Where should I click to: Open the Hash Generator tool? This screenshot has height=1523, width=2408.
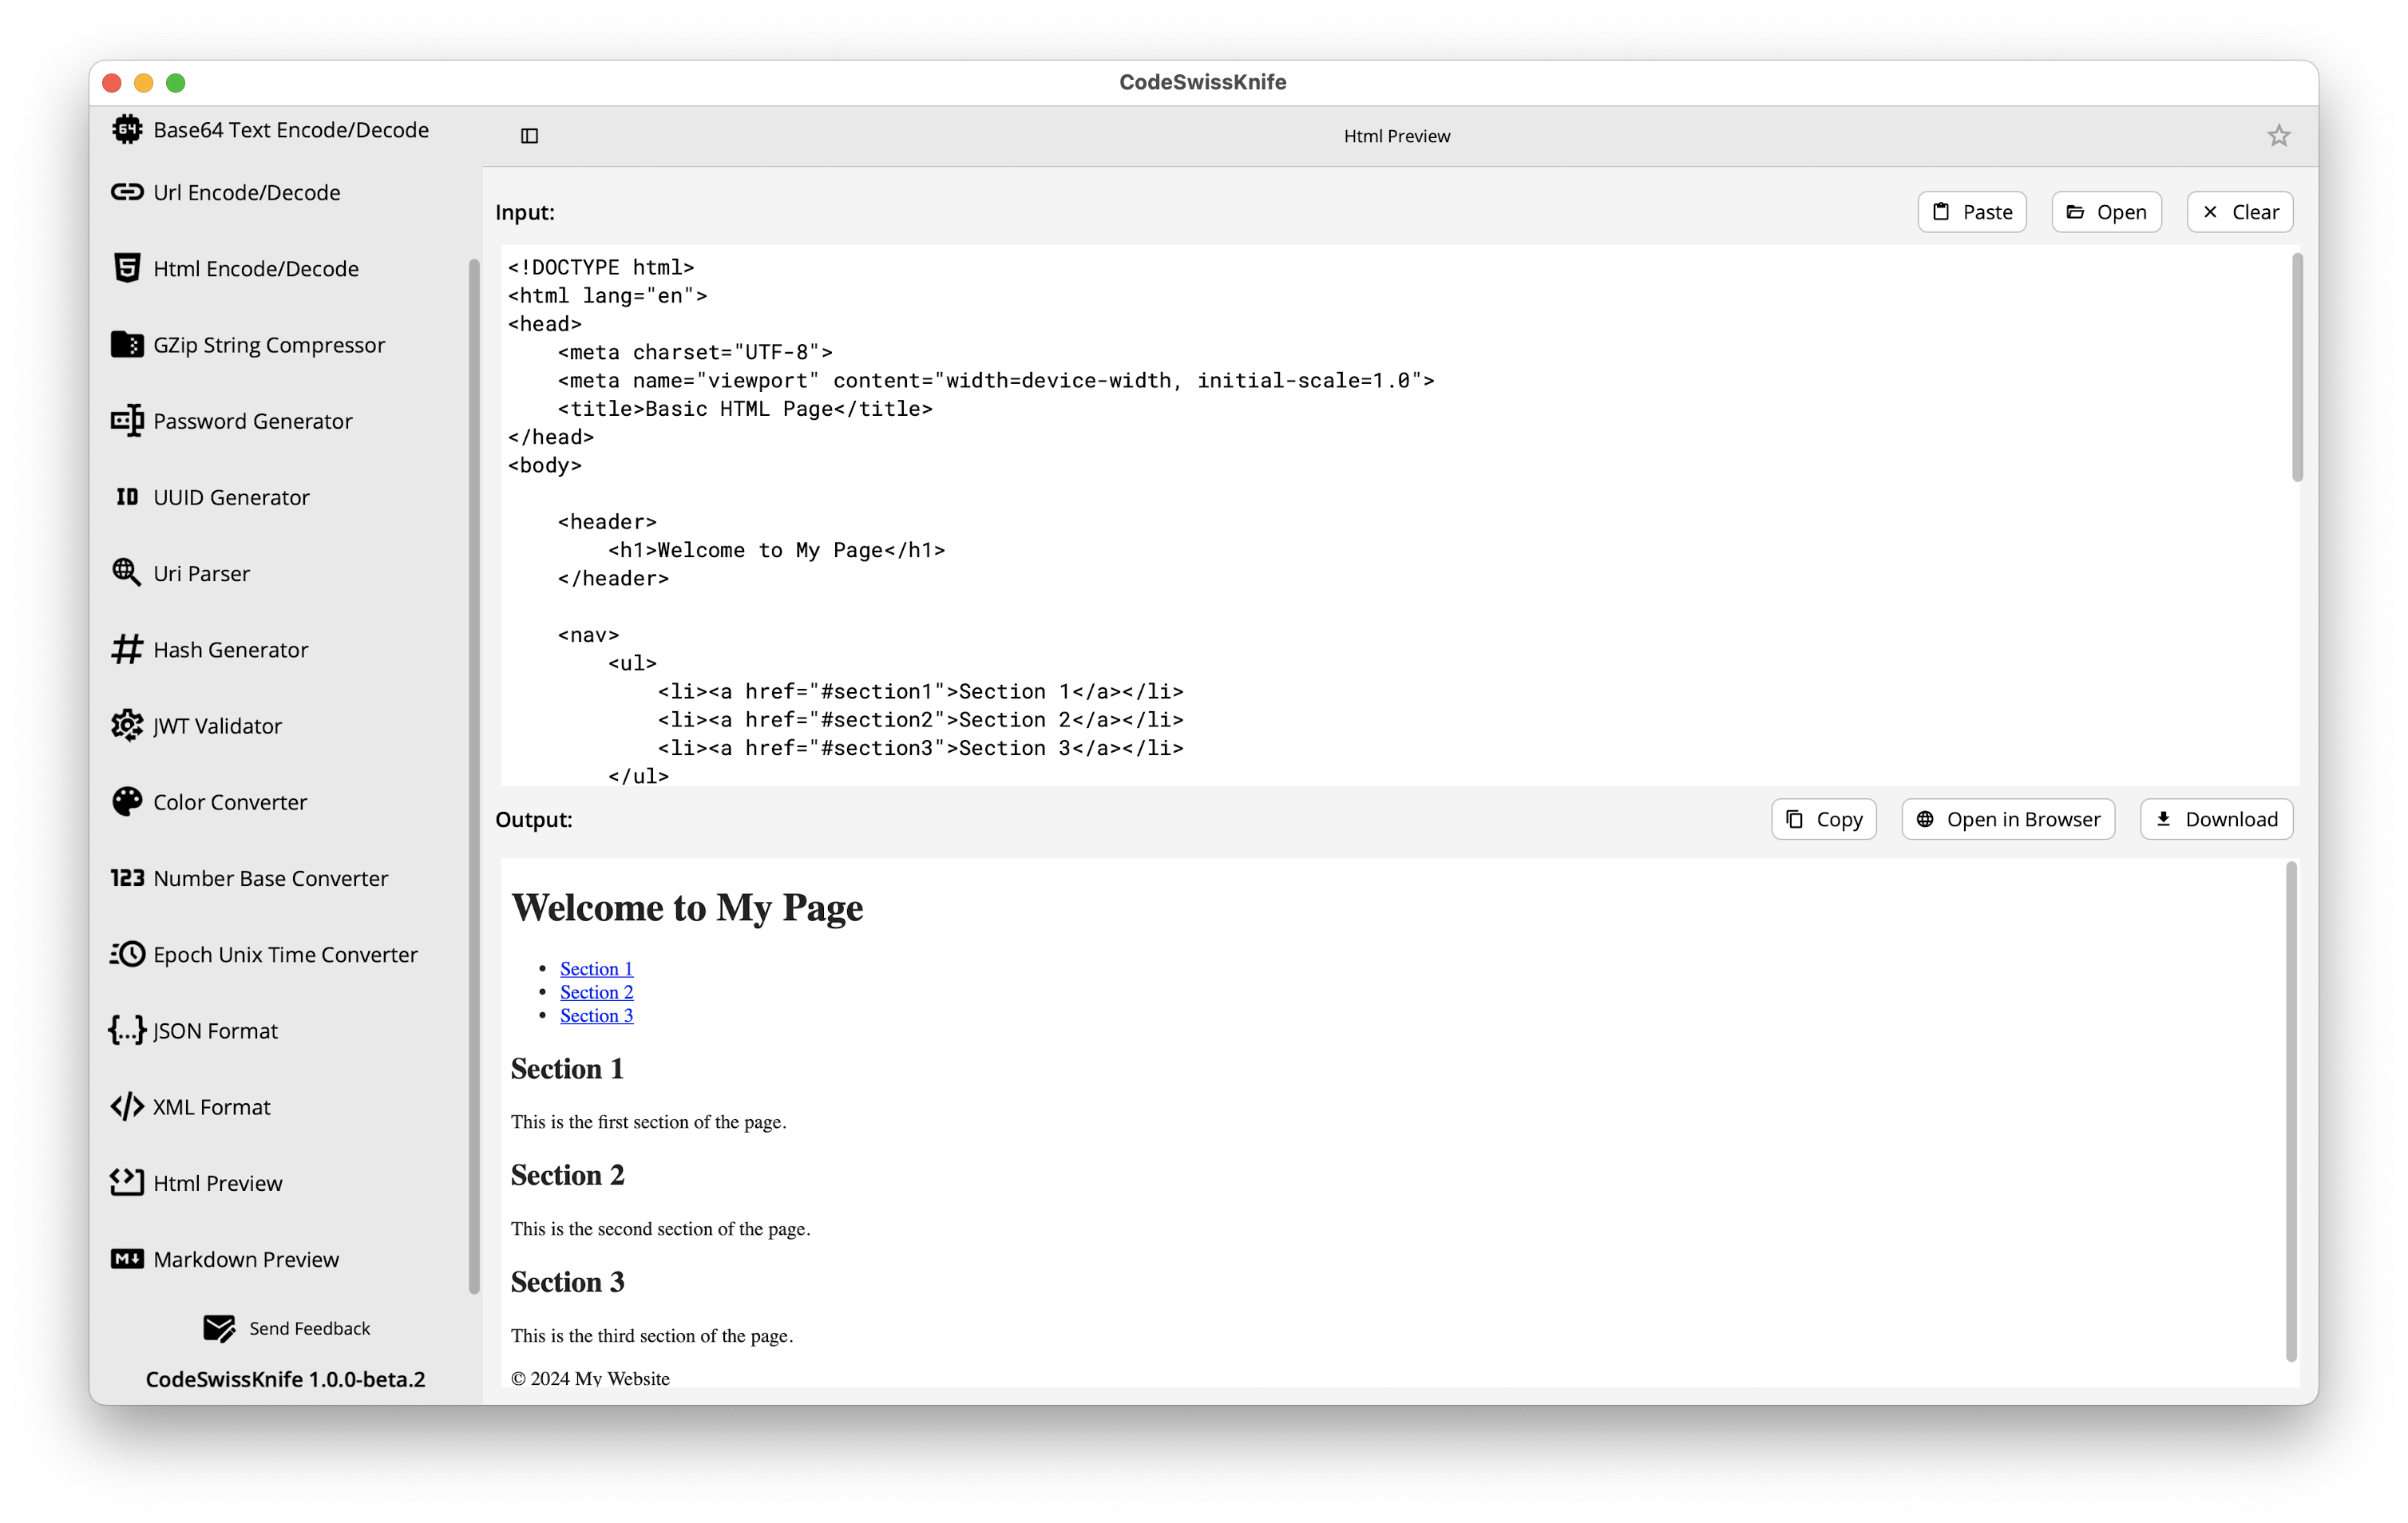(x=231, y=649)
